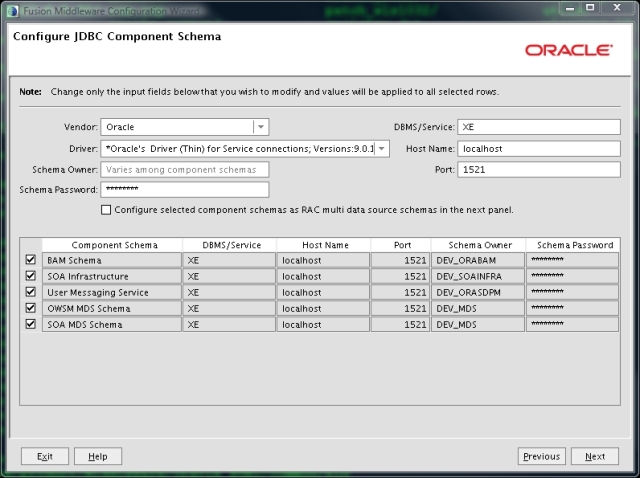
Task: Focus the DBMS/Service input field
Action: 539,127
